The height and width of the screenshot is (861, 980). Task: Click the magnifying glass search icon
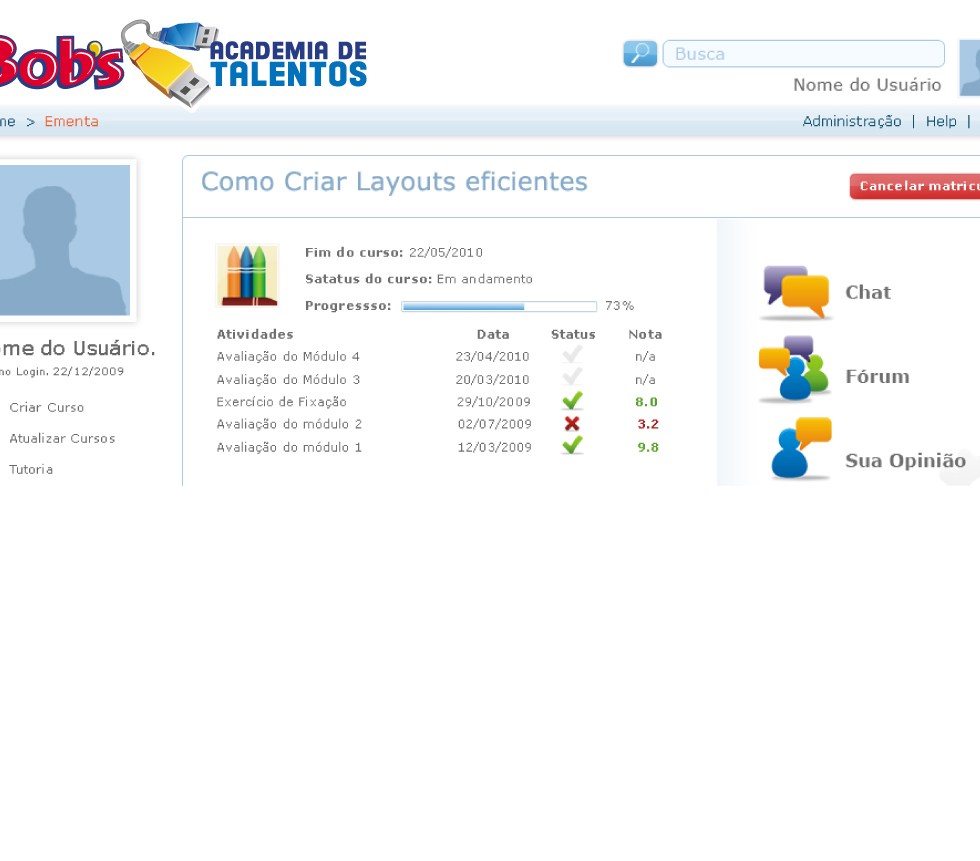[x=640, y=54]
